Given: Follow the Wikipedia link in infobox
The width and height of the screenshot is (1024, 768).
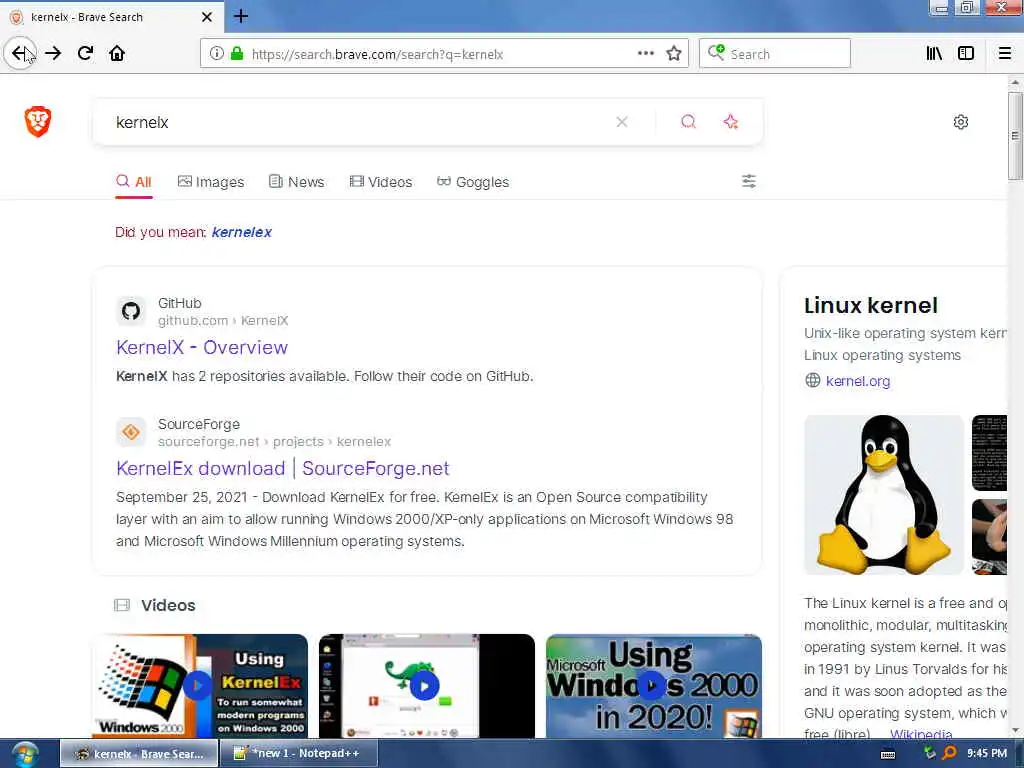Looking at the screenshot, I should [921, 734].
